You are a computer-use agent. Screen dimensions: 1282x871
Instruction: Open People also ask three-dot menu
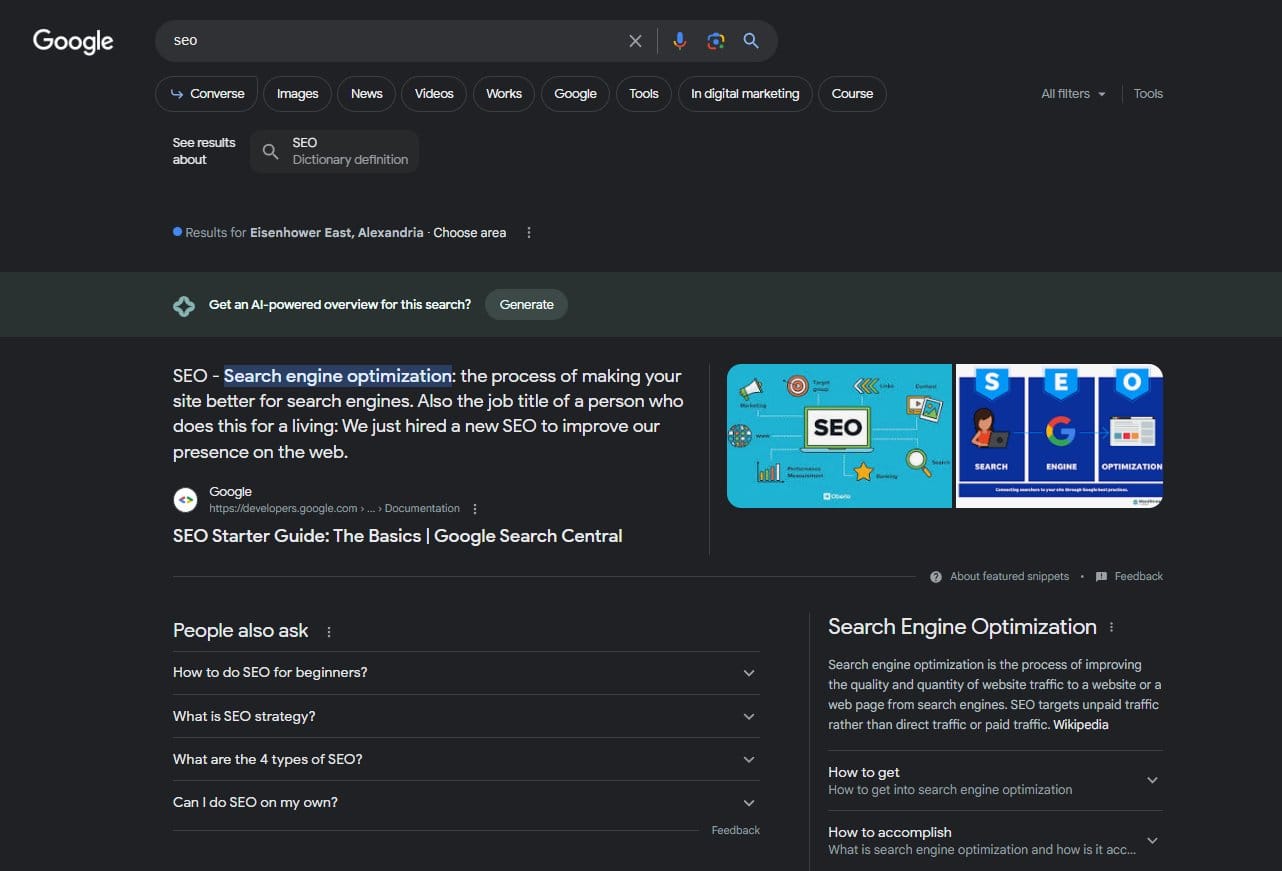tap(329, 632)
